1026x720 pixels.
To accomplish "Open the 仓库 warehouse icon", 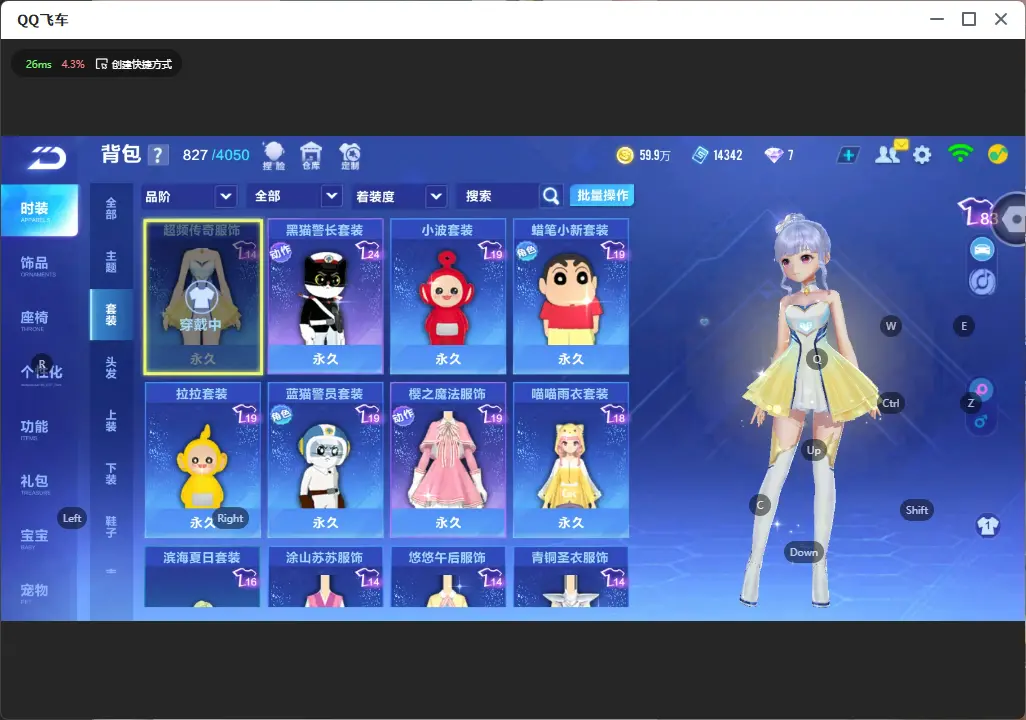I will tap(311, 156).
